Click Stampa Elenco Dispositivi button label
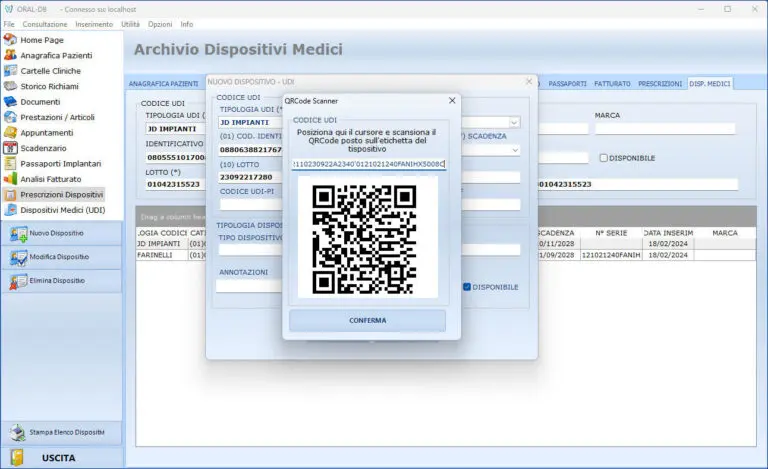768x469 pixels. pyautogui.click(x=67, y=432)
